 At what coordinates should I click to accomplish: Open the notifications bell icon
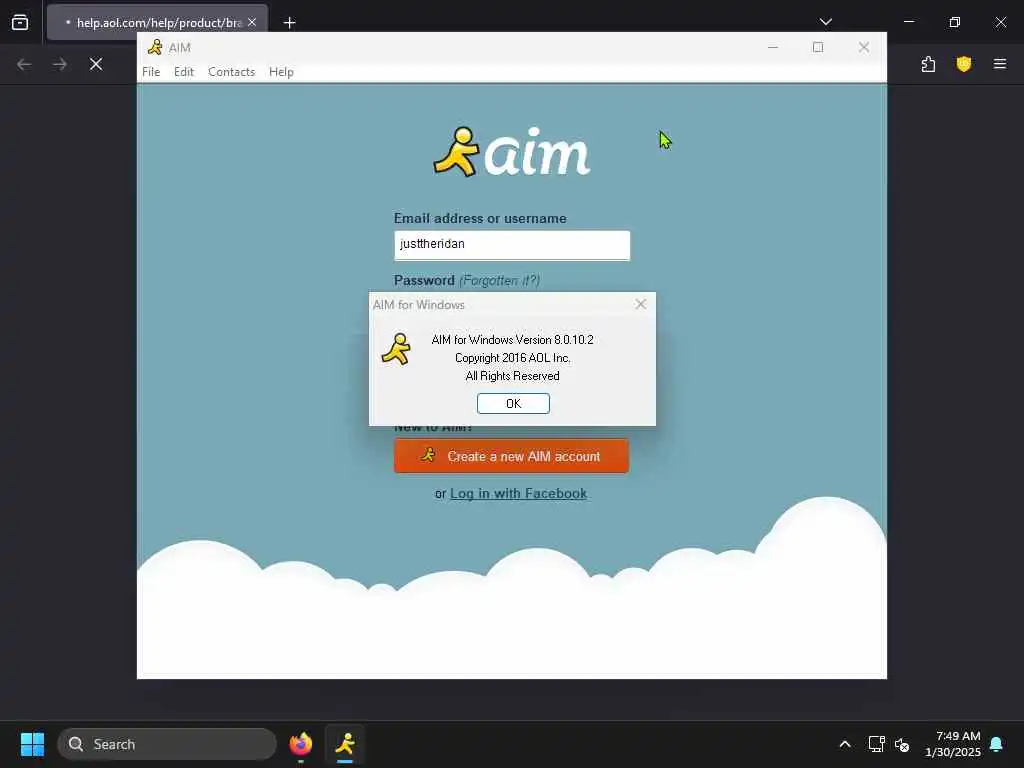[x=996, y=744]
